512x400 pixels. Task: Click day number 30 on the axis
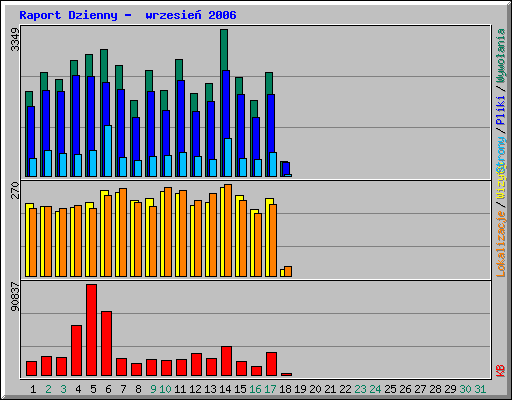tap(465, 389)
